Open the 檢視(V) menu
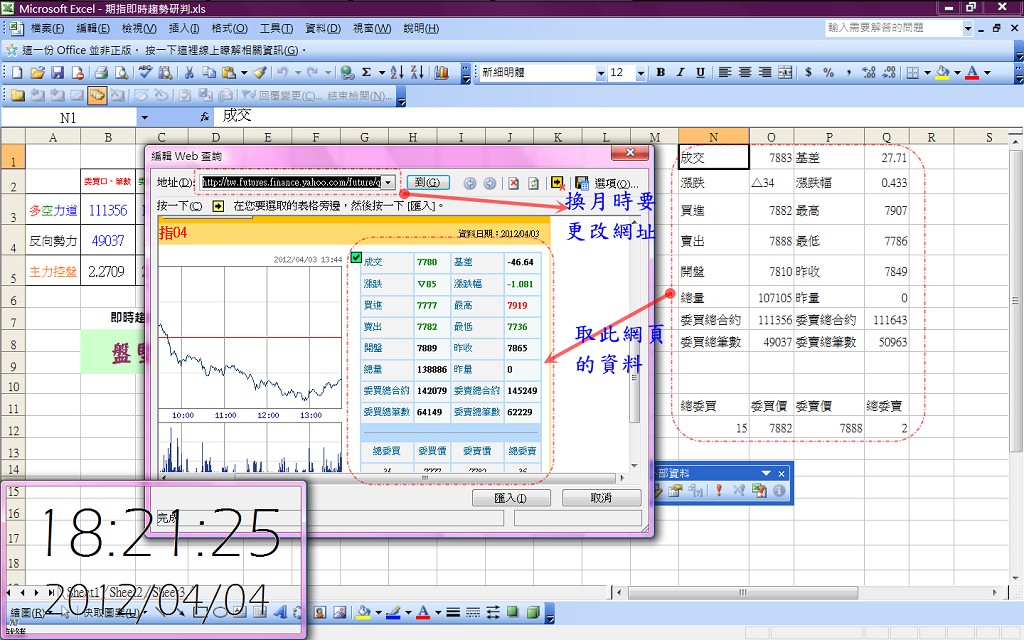 pyautogui.click(x=139, y=29)
